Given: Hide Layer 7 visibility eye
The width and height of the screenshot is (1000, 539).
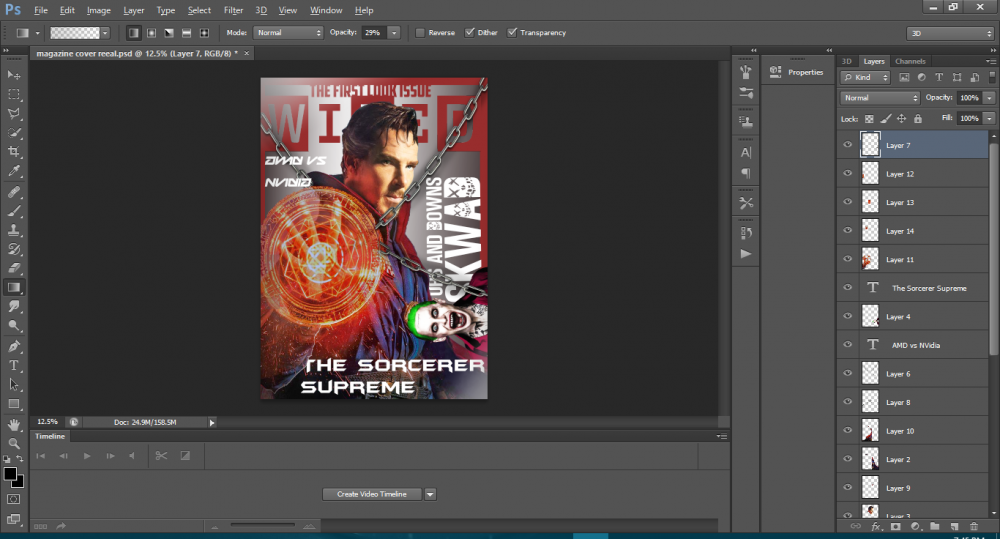Looking at the screenshot, I should click(x=848, y=145).
